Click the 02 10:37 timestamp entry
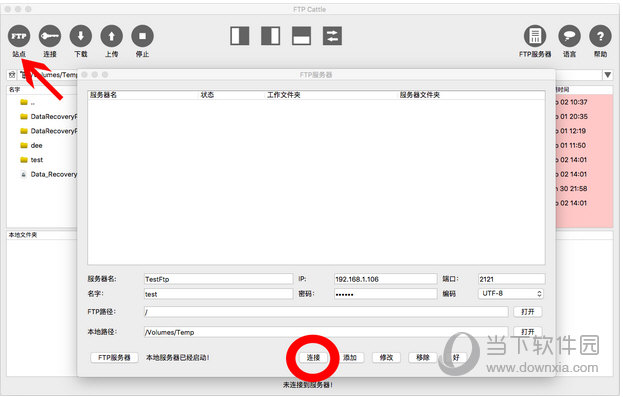 click(574, 102)
